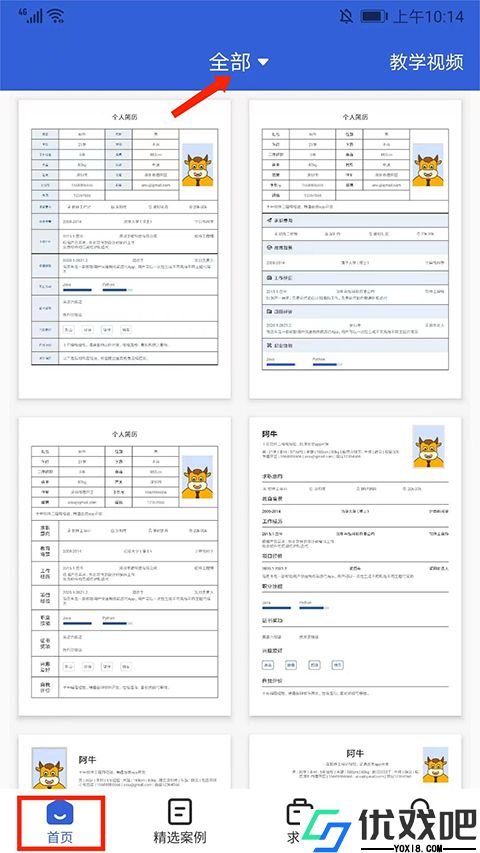Viewport: 480px width, 853px height.
Task: Tap the dropdown triangle next to 全部
Action: (263, 63)
